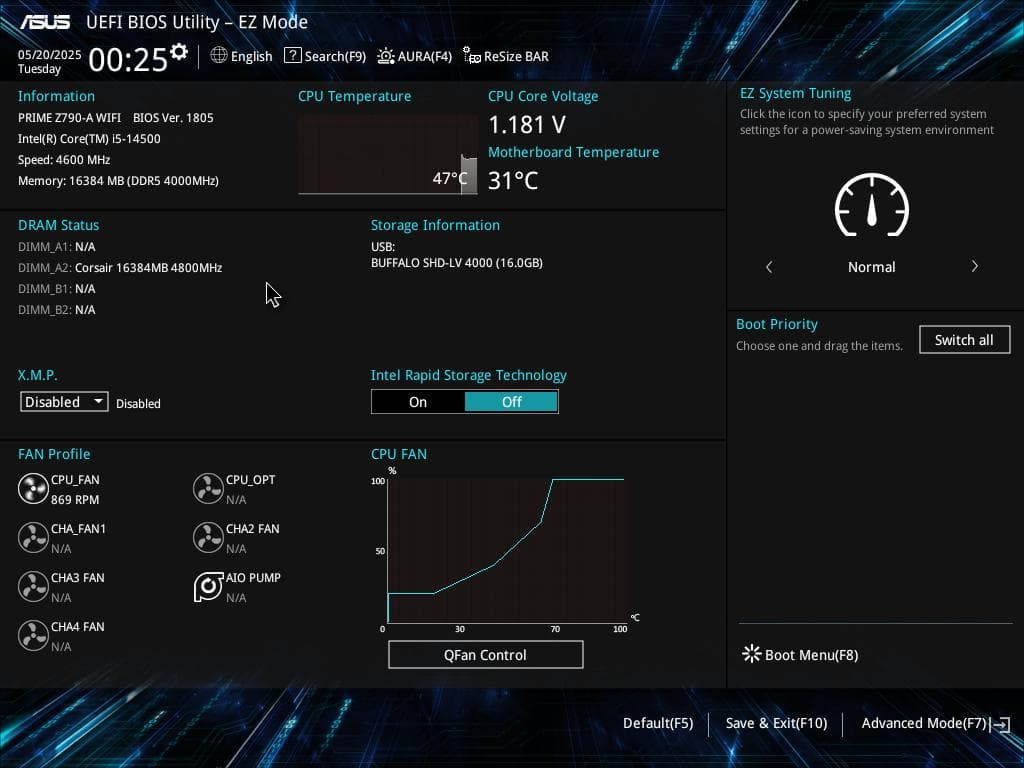Viewport: 1024px width, 768px height.
Task: Open the X.M.P. dropdown
Action: 63,401
